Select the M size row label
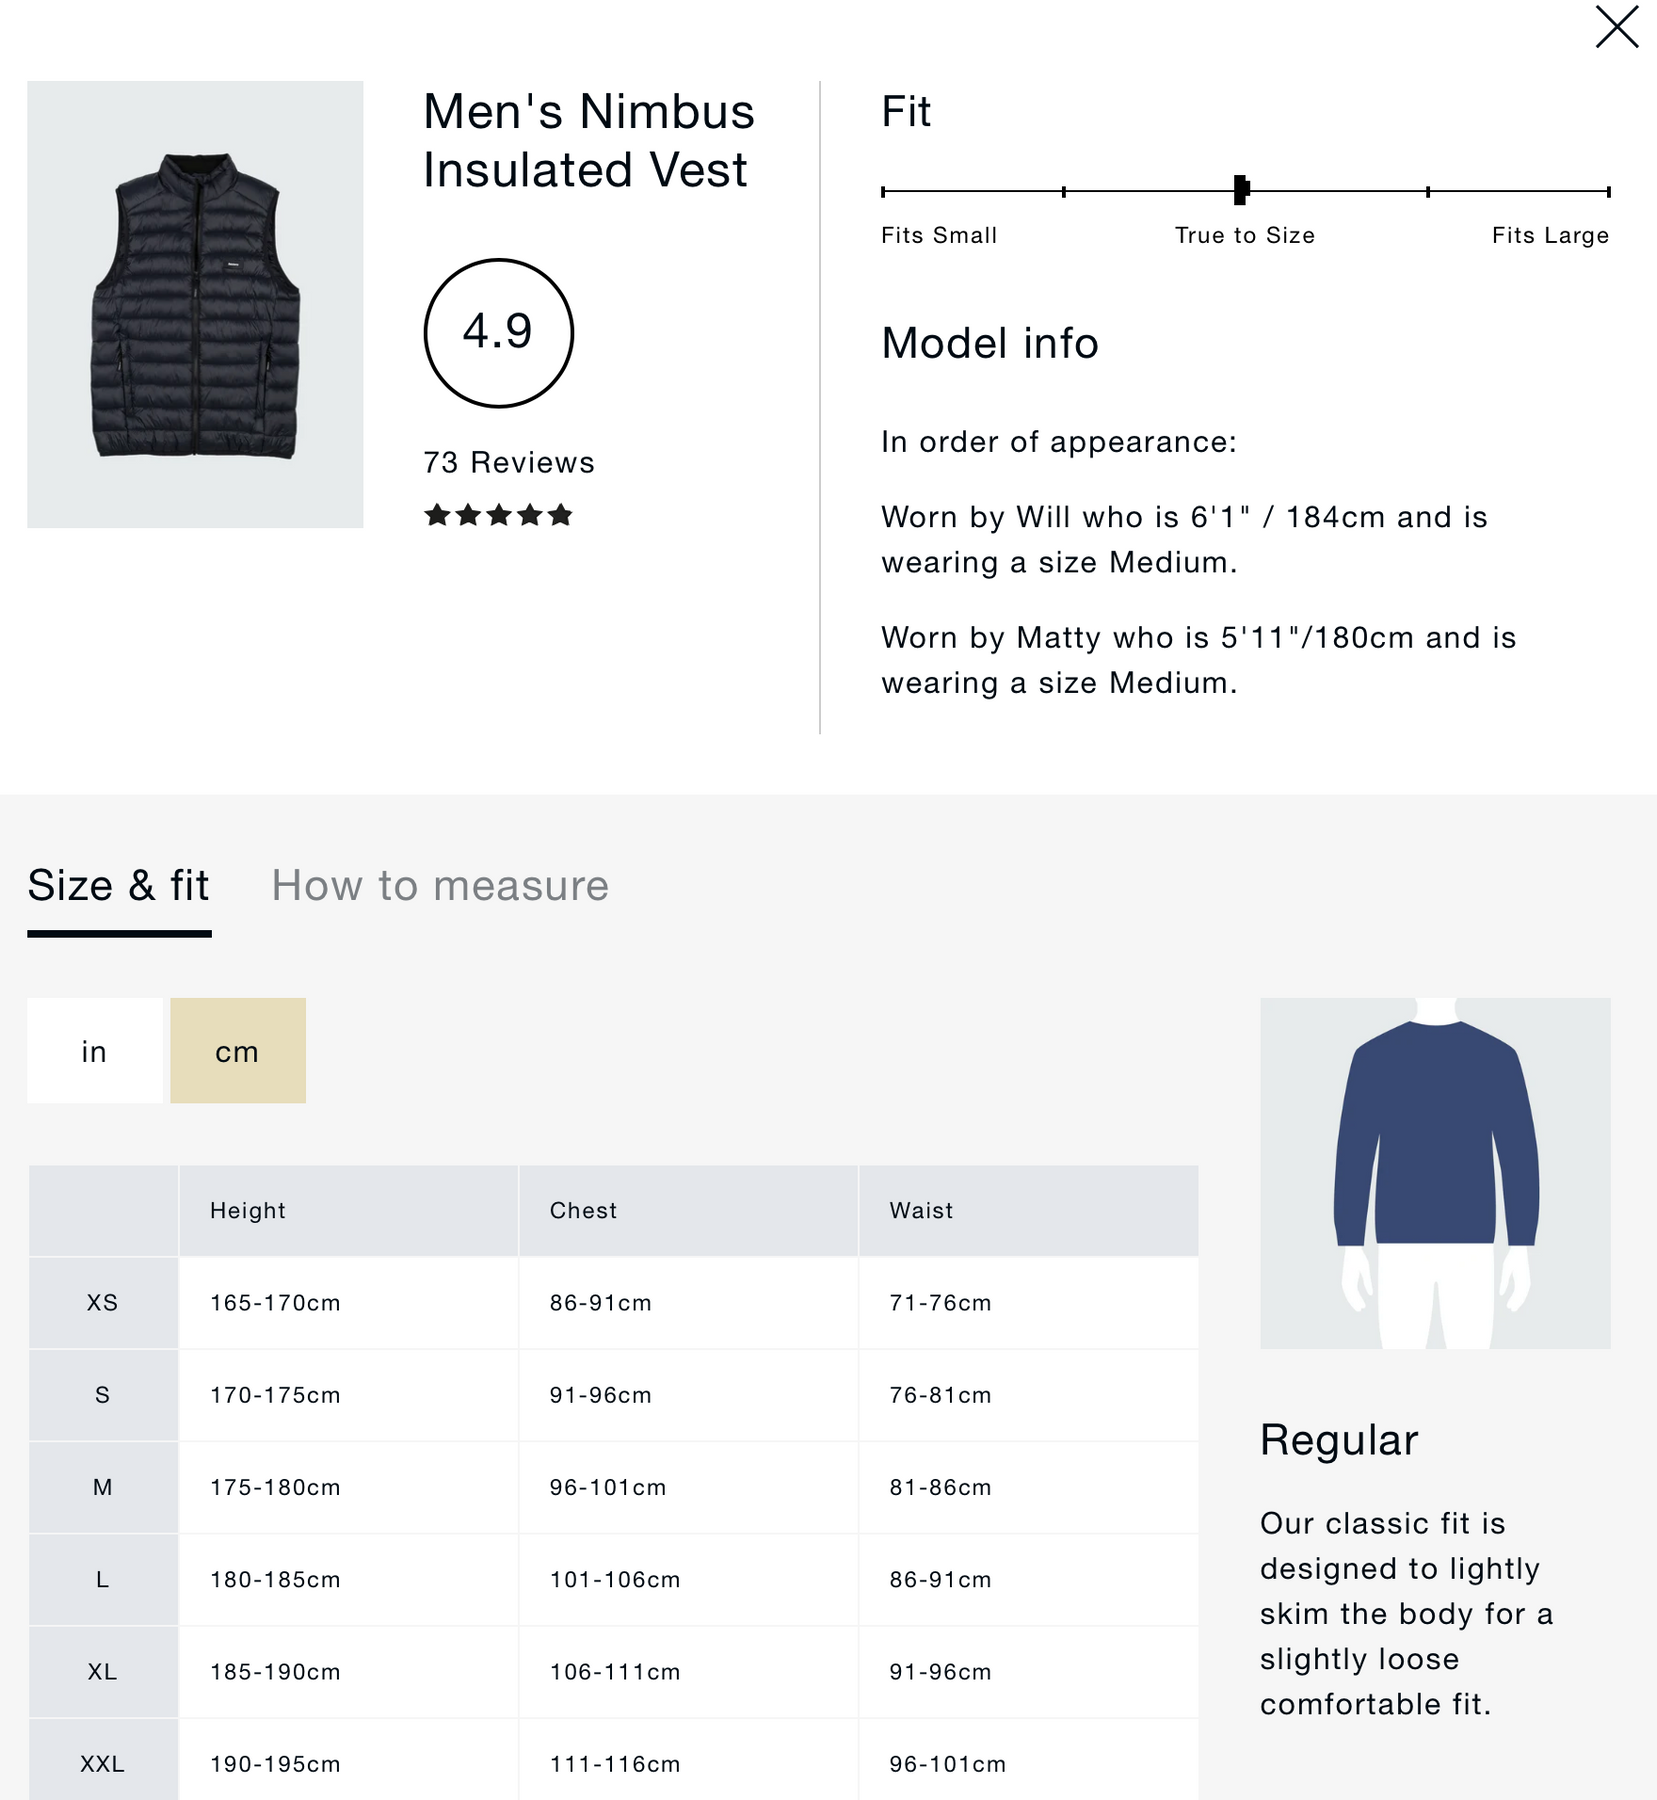The height and width of the screenshot is (1800, 1657). (103, 1487)
